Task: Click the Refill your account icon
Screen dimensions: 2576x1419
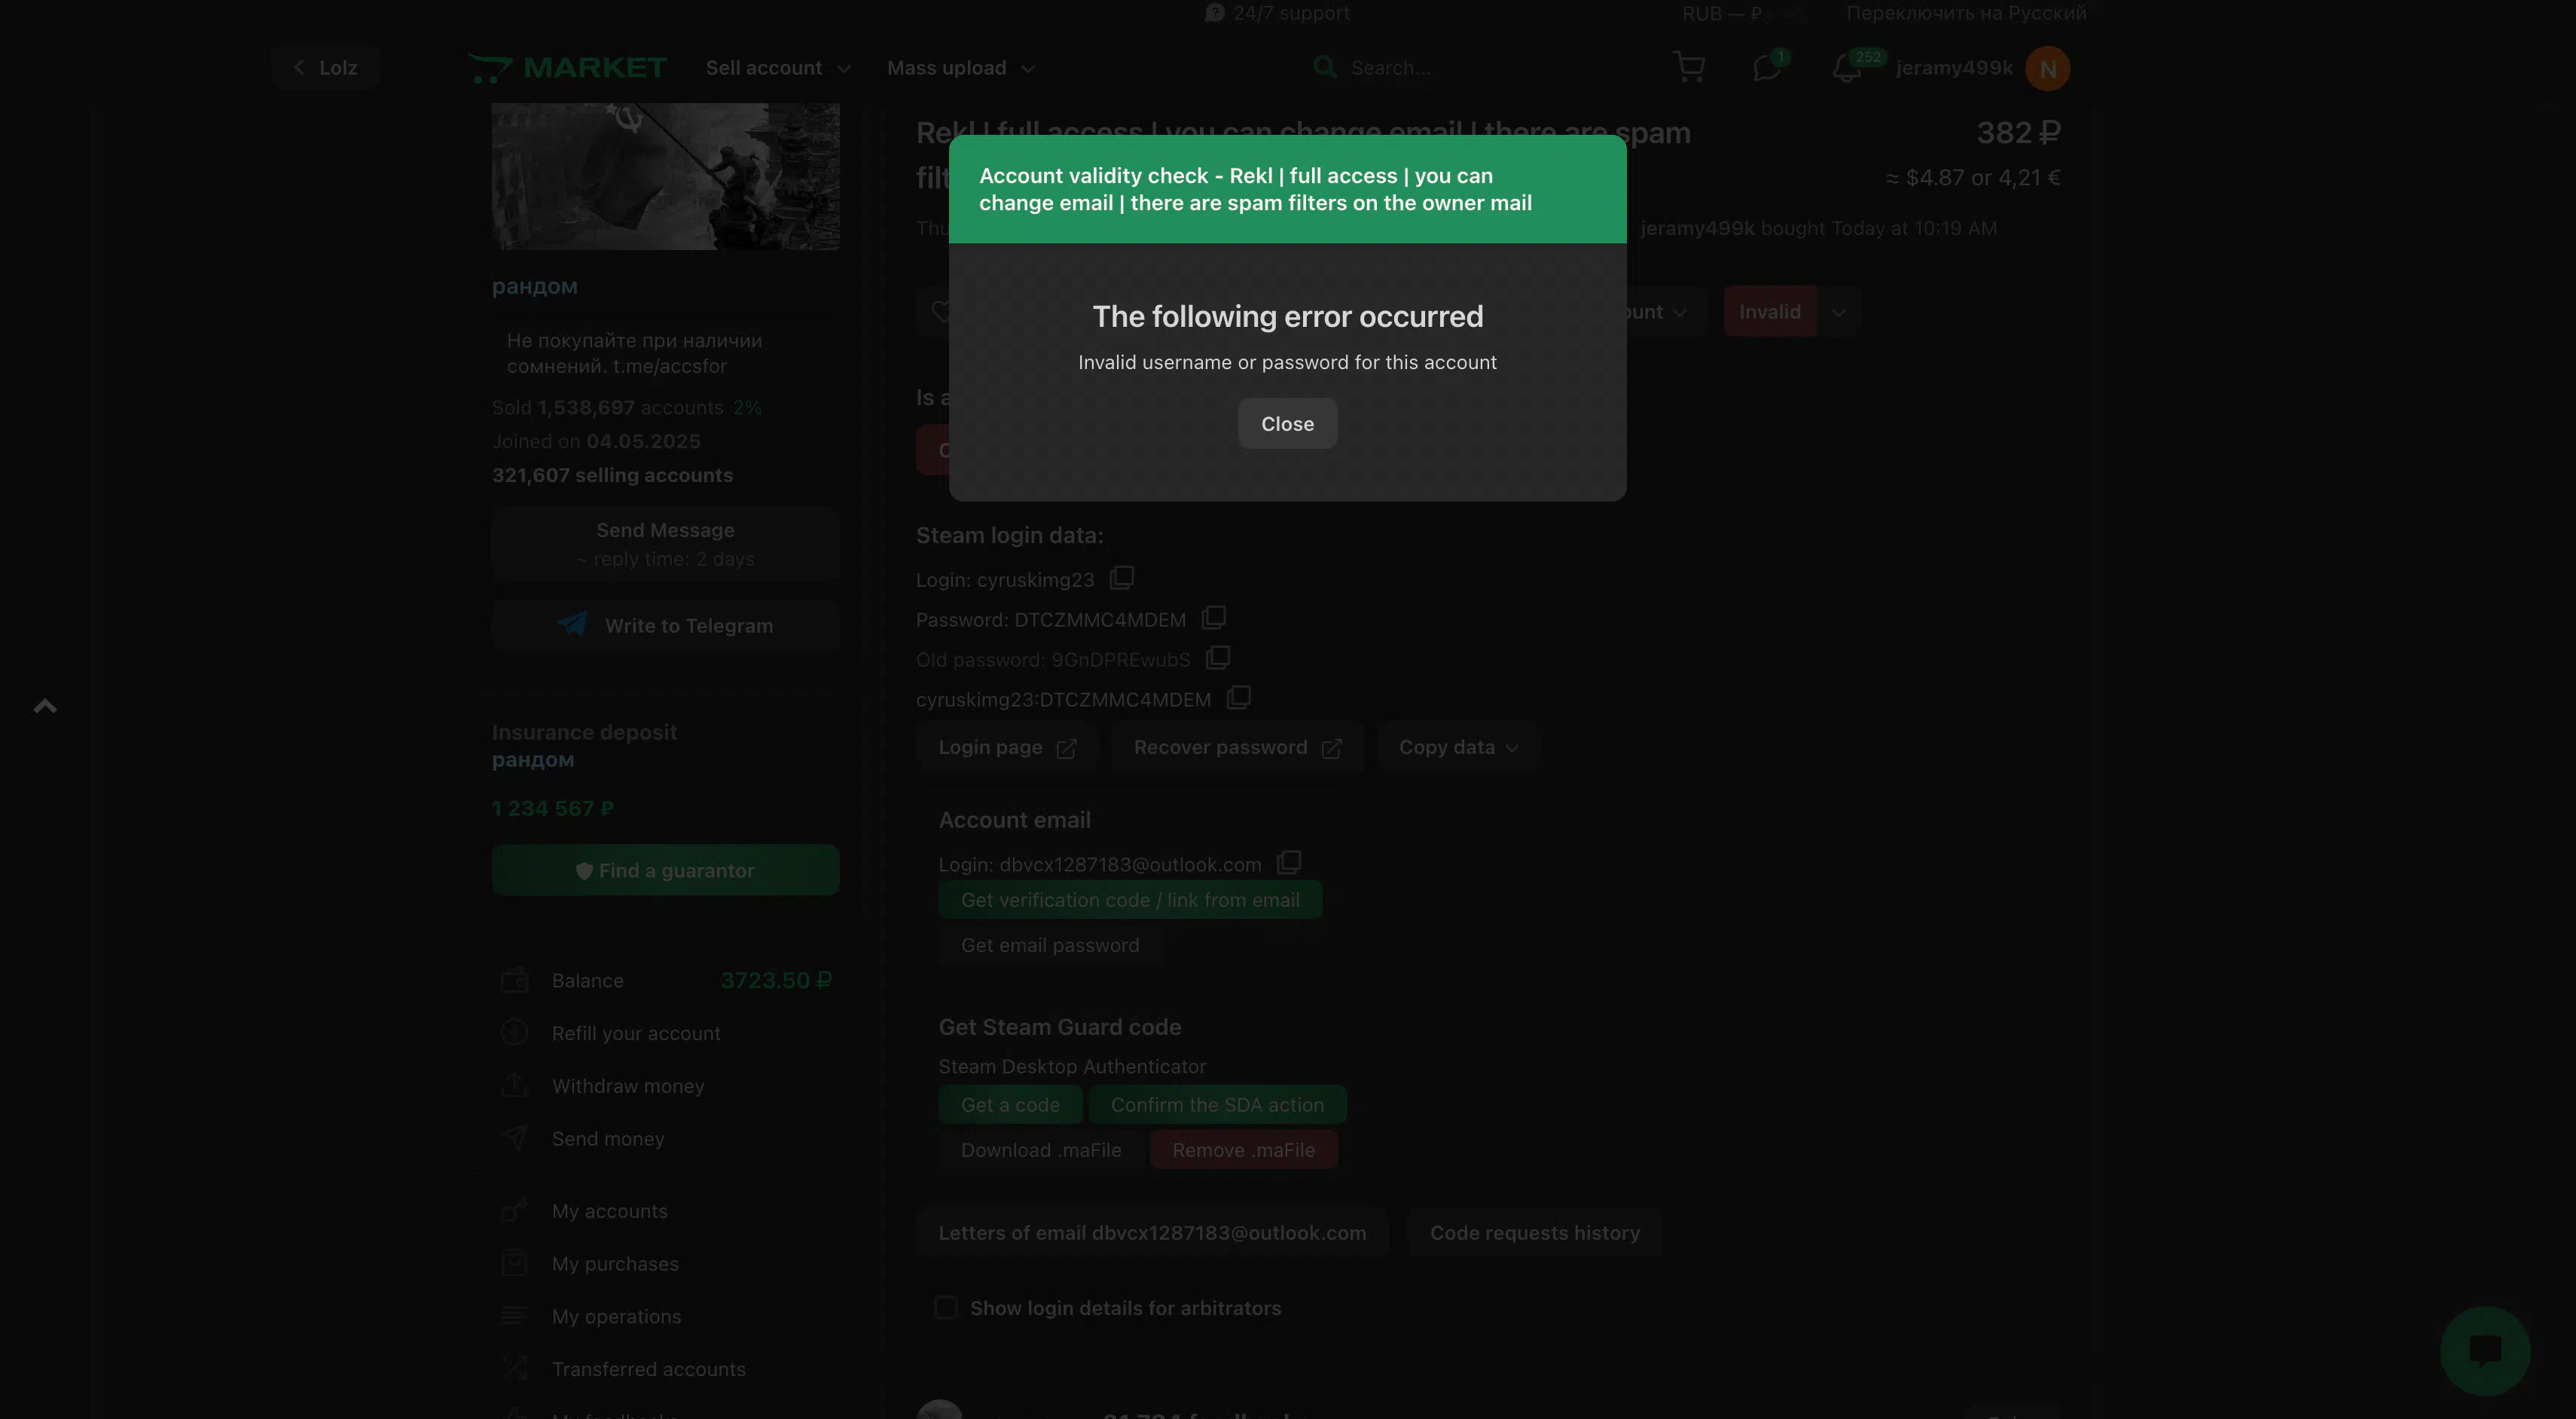Action: click(x=514, y=1032)
